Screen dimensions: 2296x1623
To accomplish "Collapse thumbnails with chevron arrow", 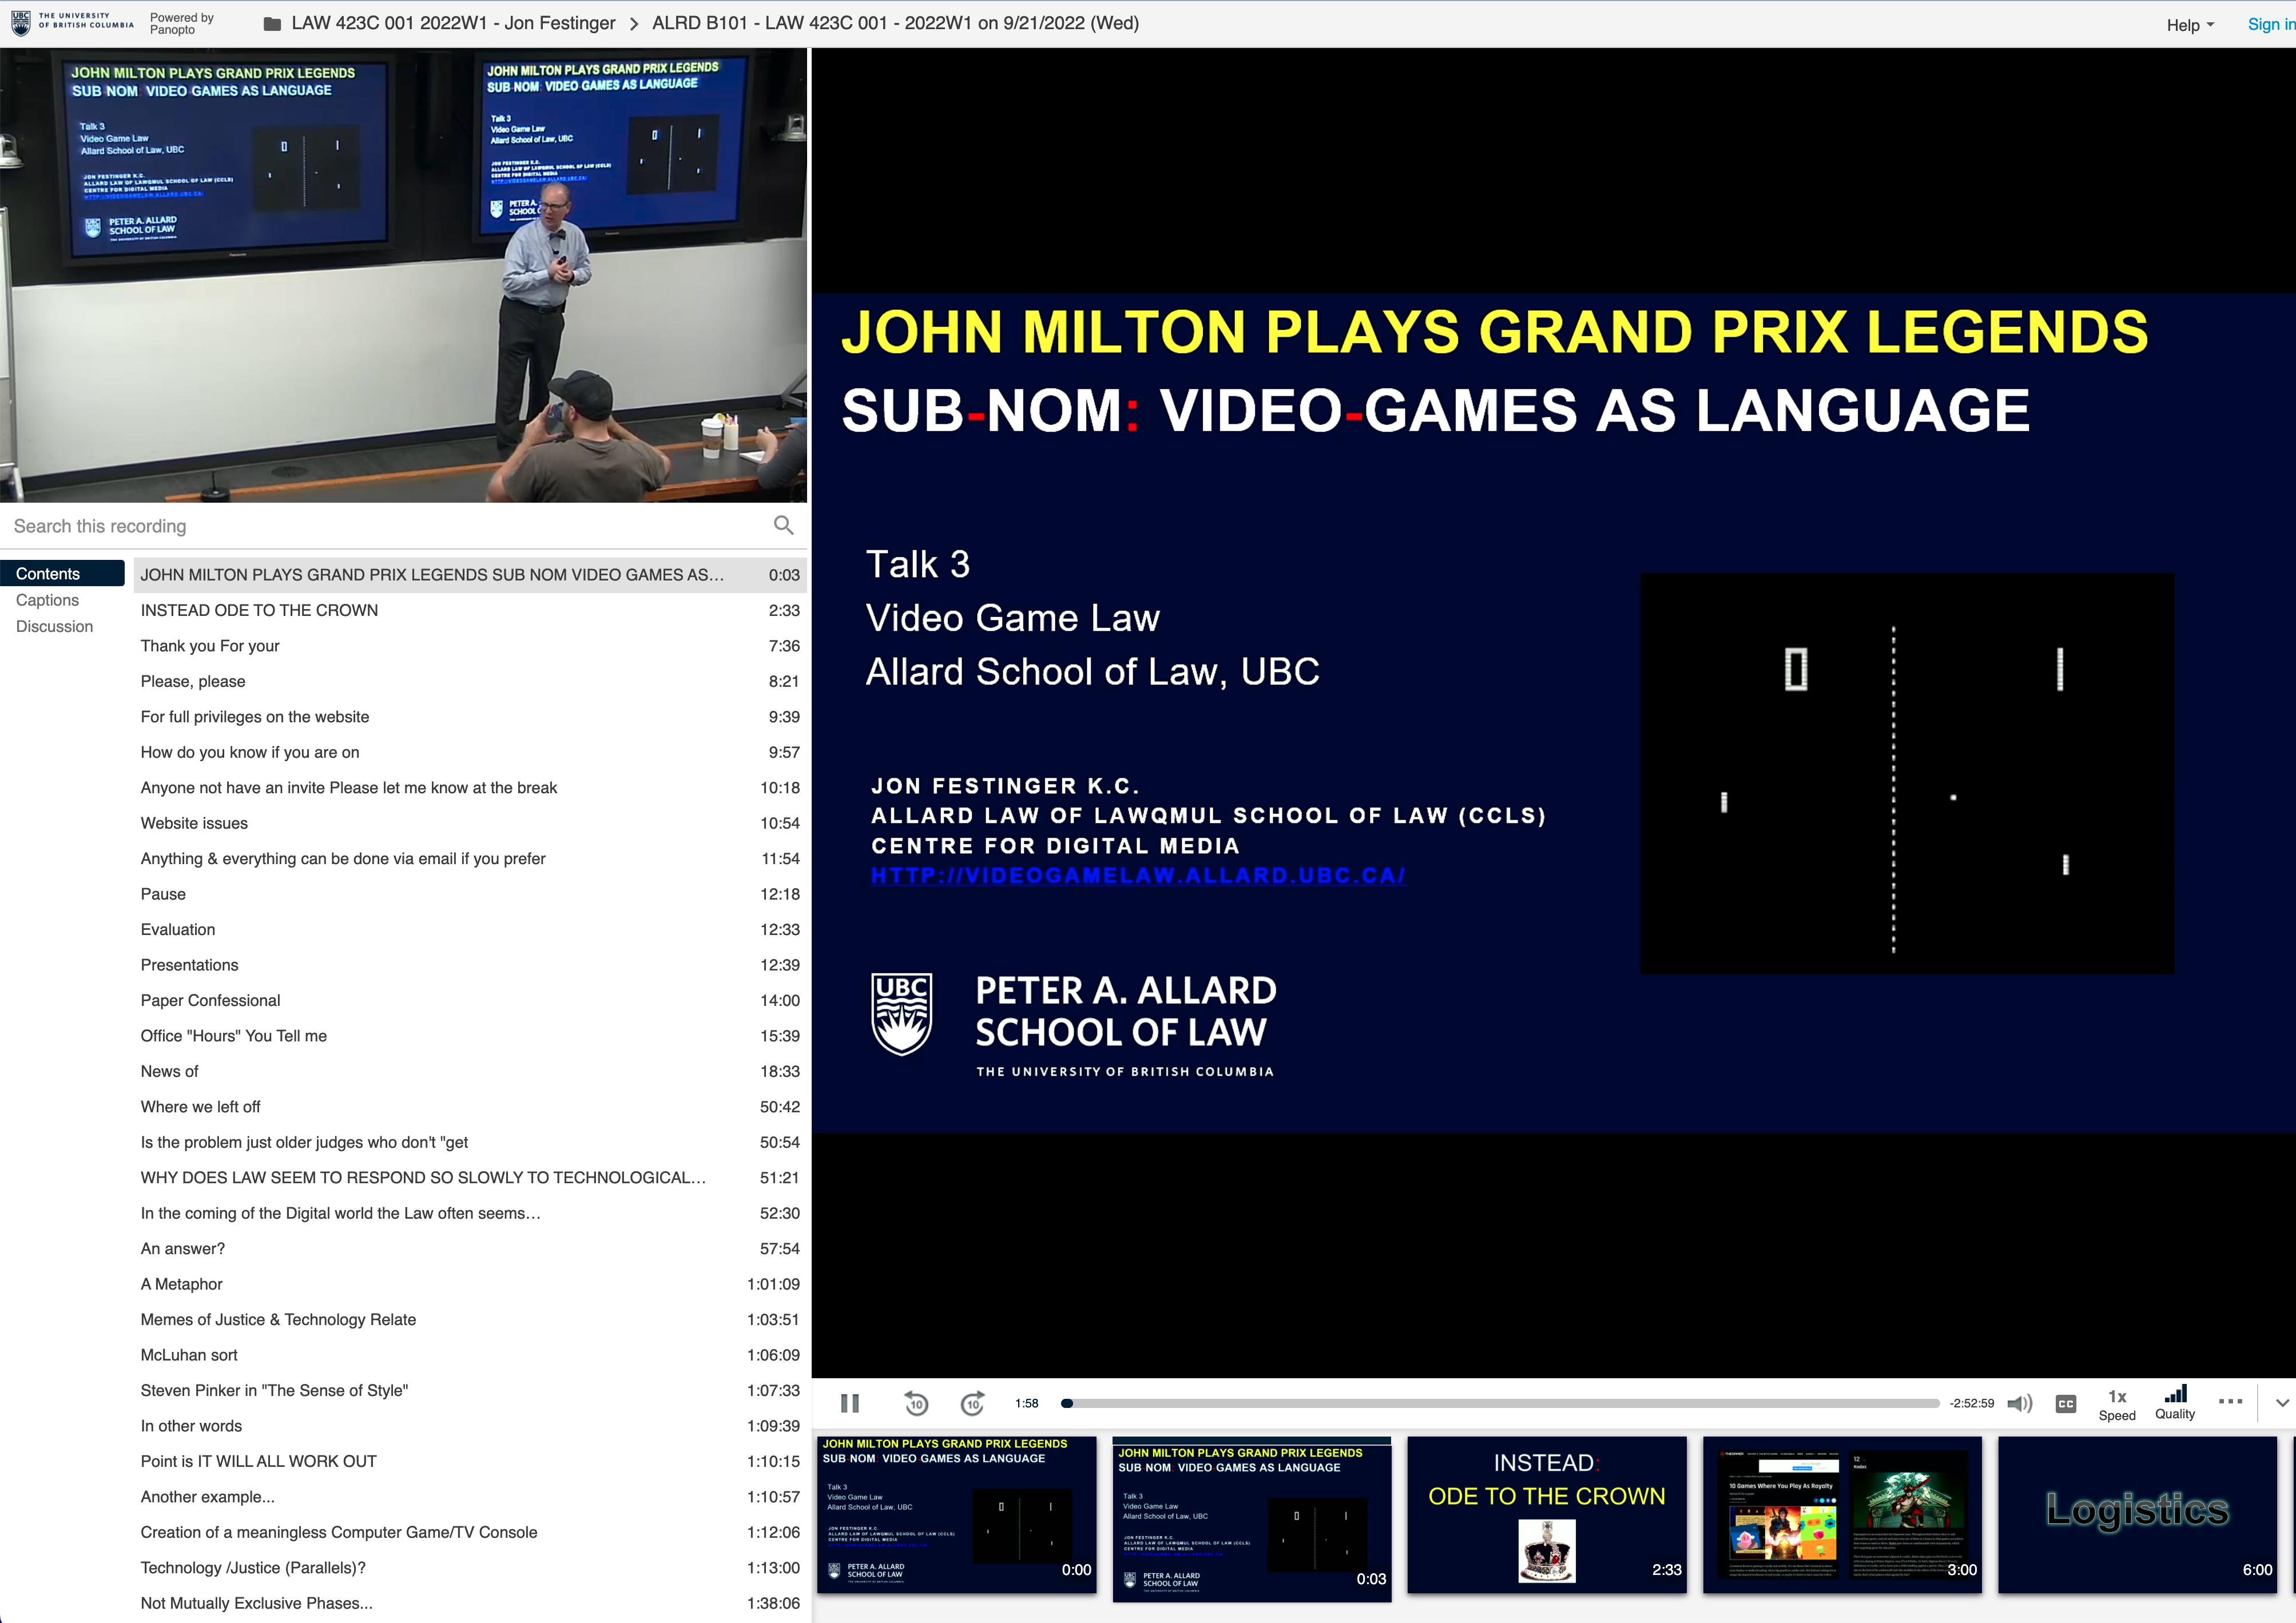I will (x=2282, y=1403).
